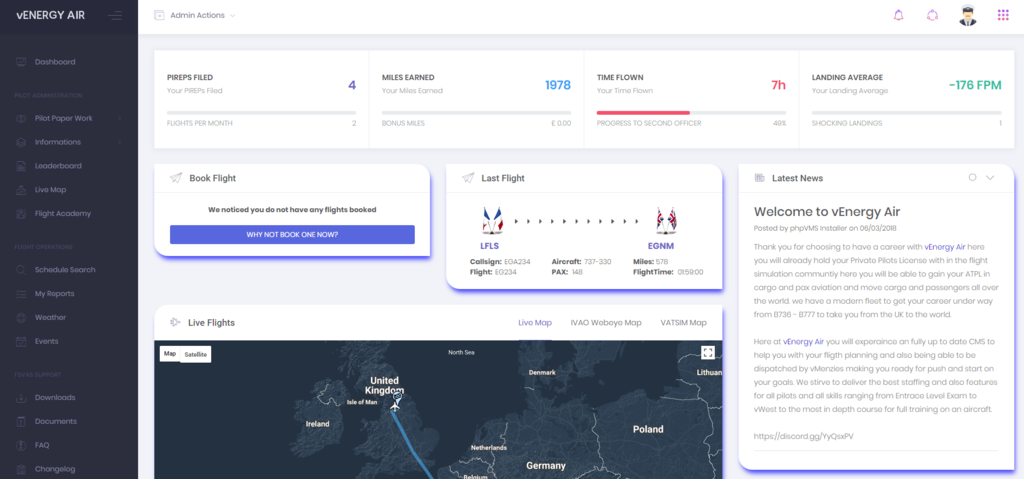Open Schedule Search in the sidebar
Viewport: 1024px width, 479px height.
(65, 269)
